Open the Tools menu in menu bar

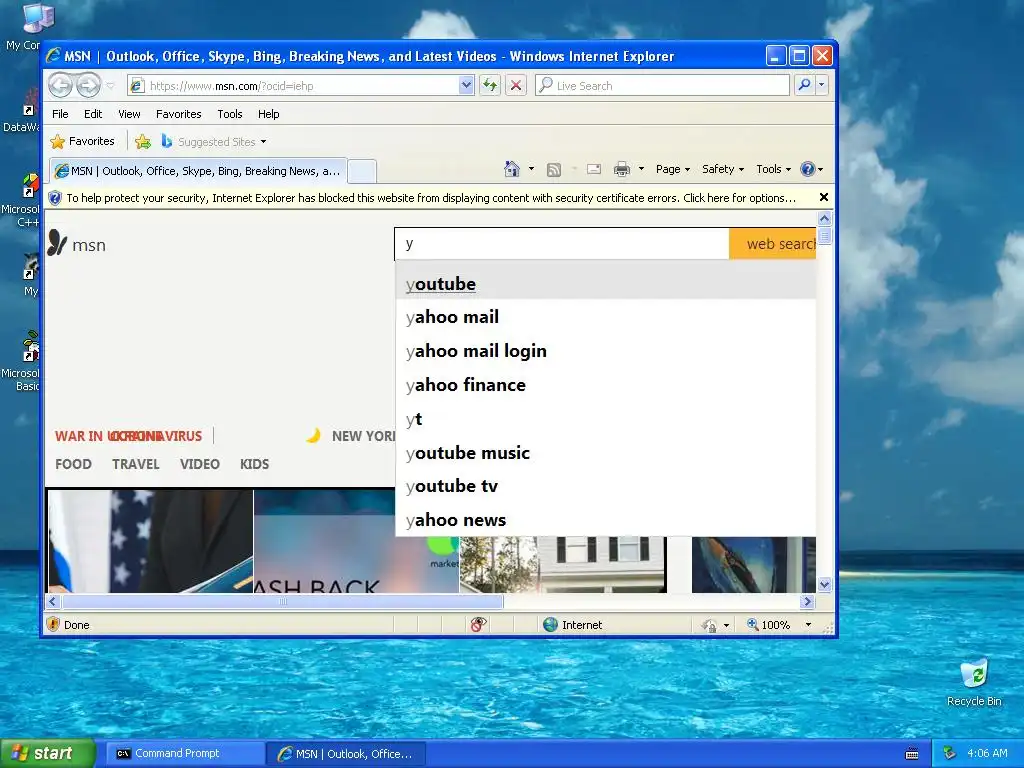click(x=230, y=114)
